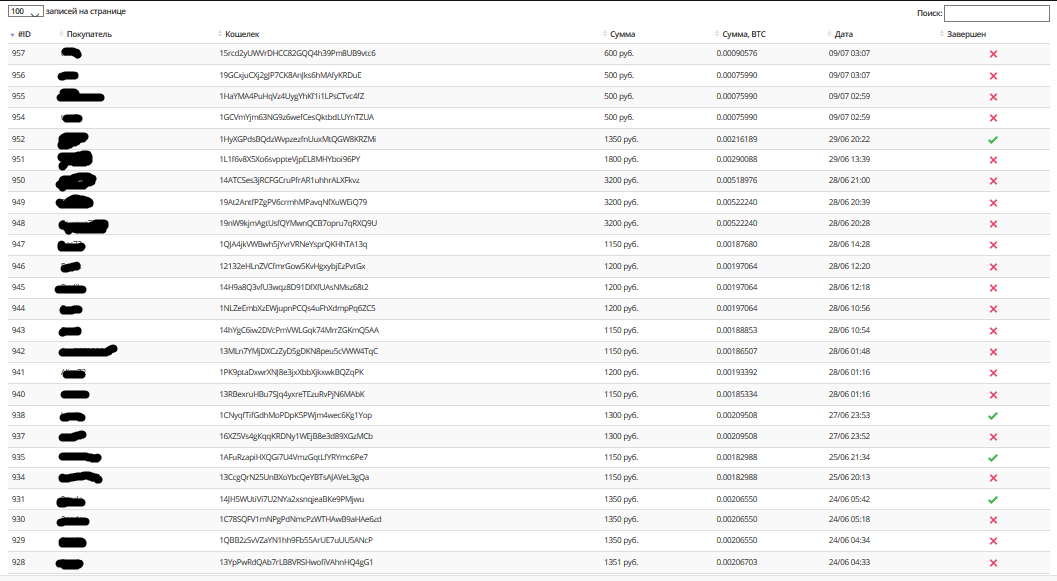Screen dimensions: 1057x581
Task: Sort by the Покупатель column header
Action: pos(90,34)
